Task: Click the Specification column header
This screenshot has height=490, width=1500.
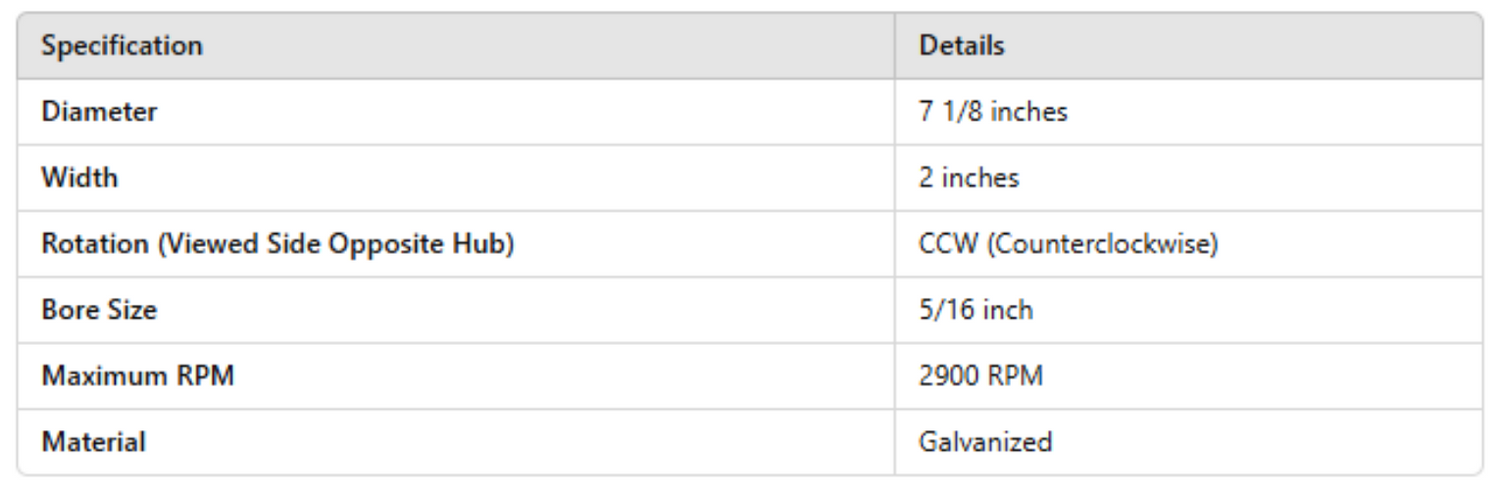Action: pos(122,46)
